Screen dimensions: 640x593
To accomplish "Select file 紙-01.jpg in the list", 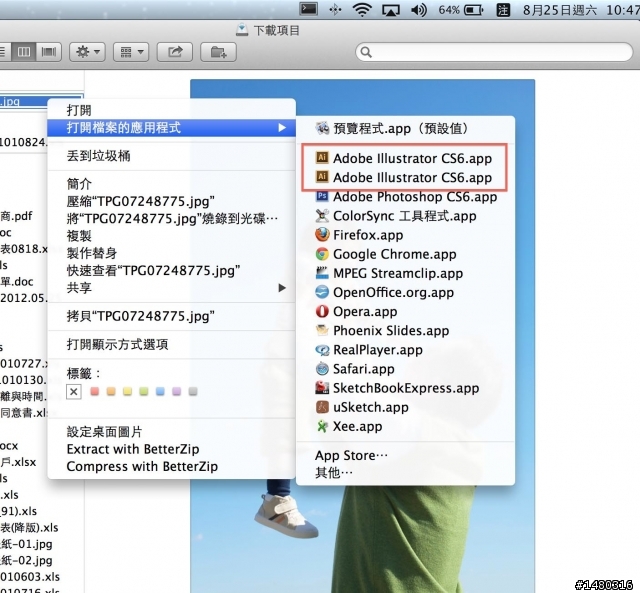I will pos(27,544).
